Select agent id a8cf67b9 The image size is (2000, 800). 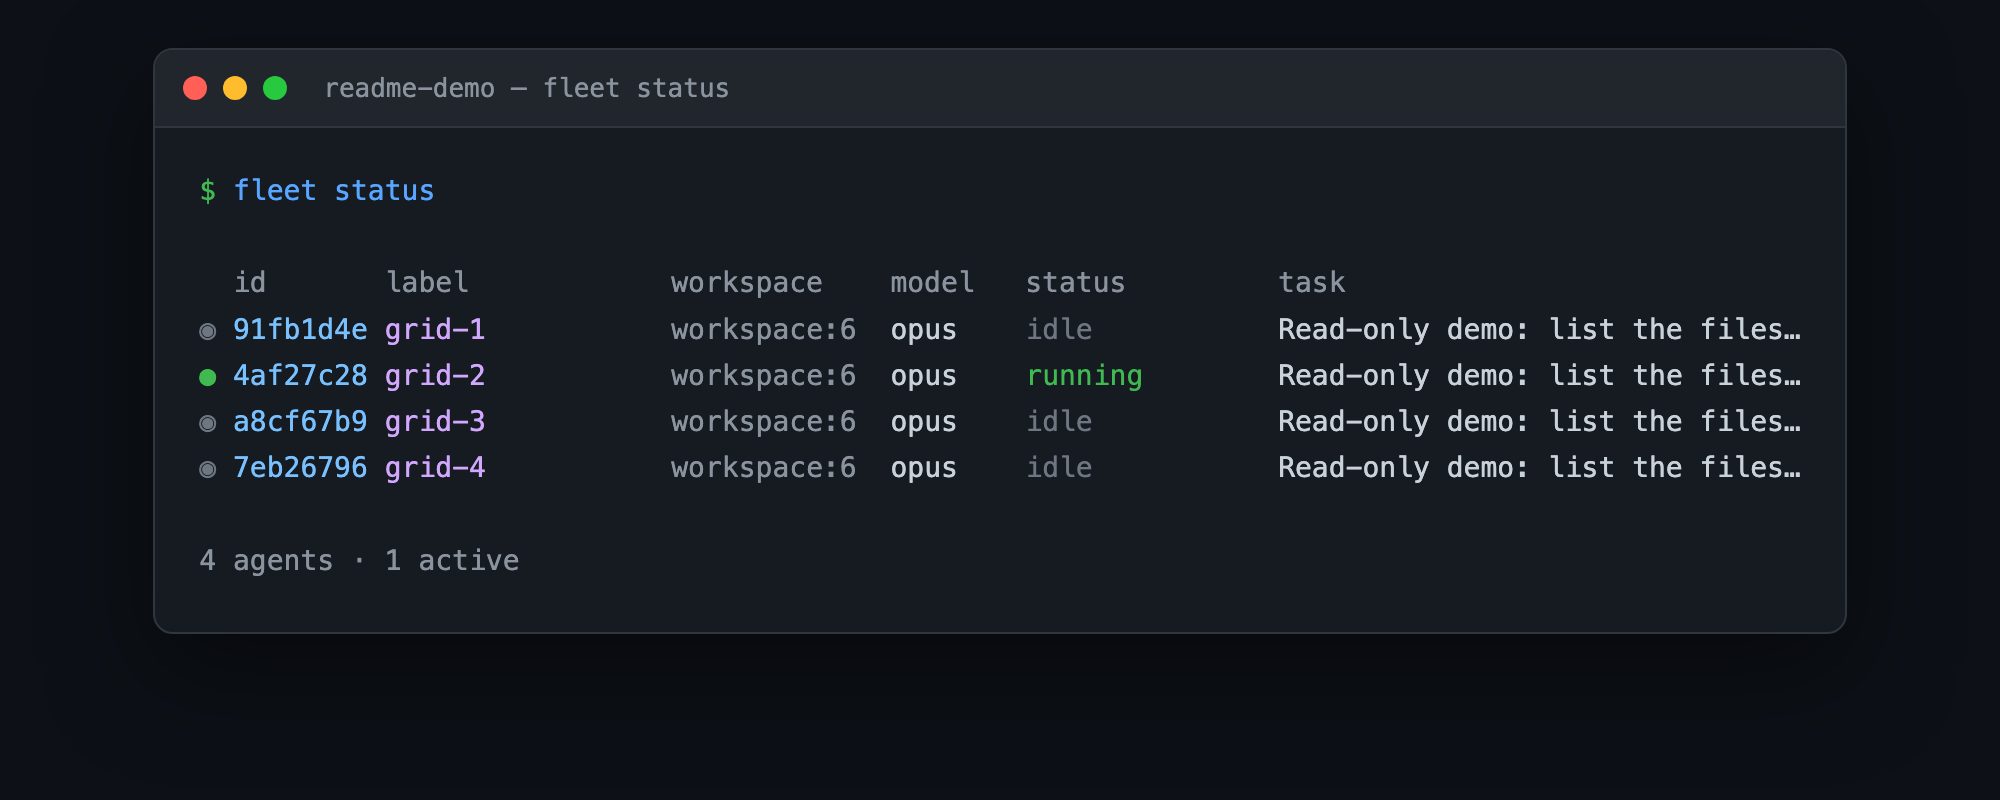point(300,421)
